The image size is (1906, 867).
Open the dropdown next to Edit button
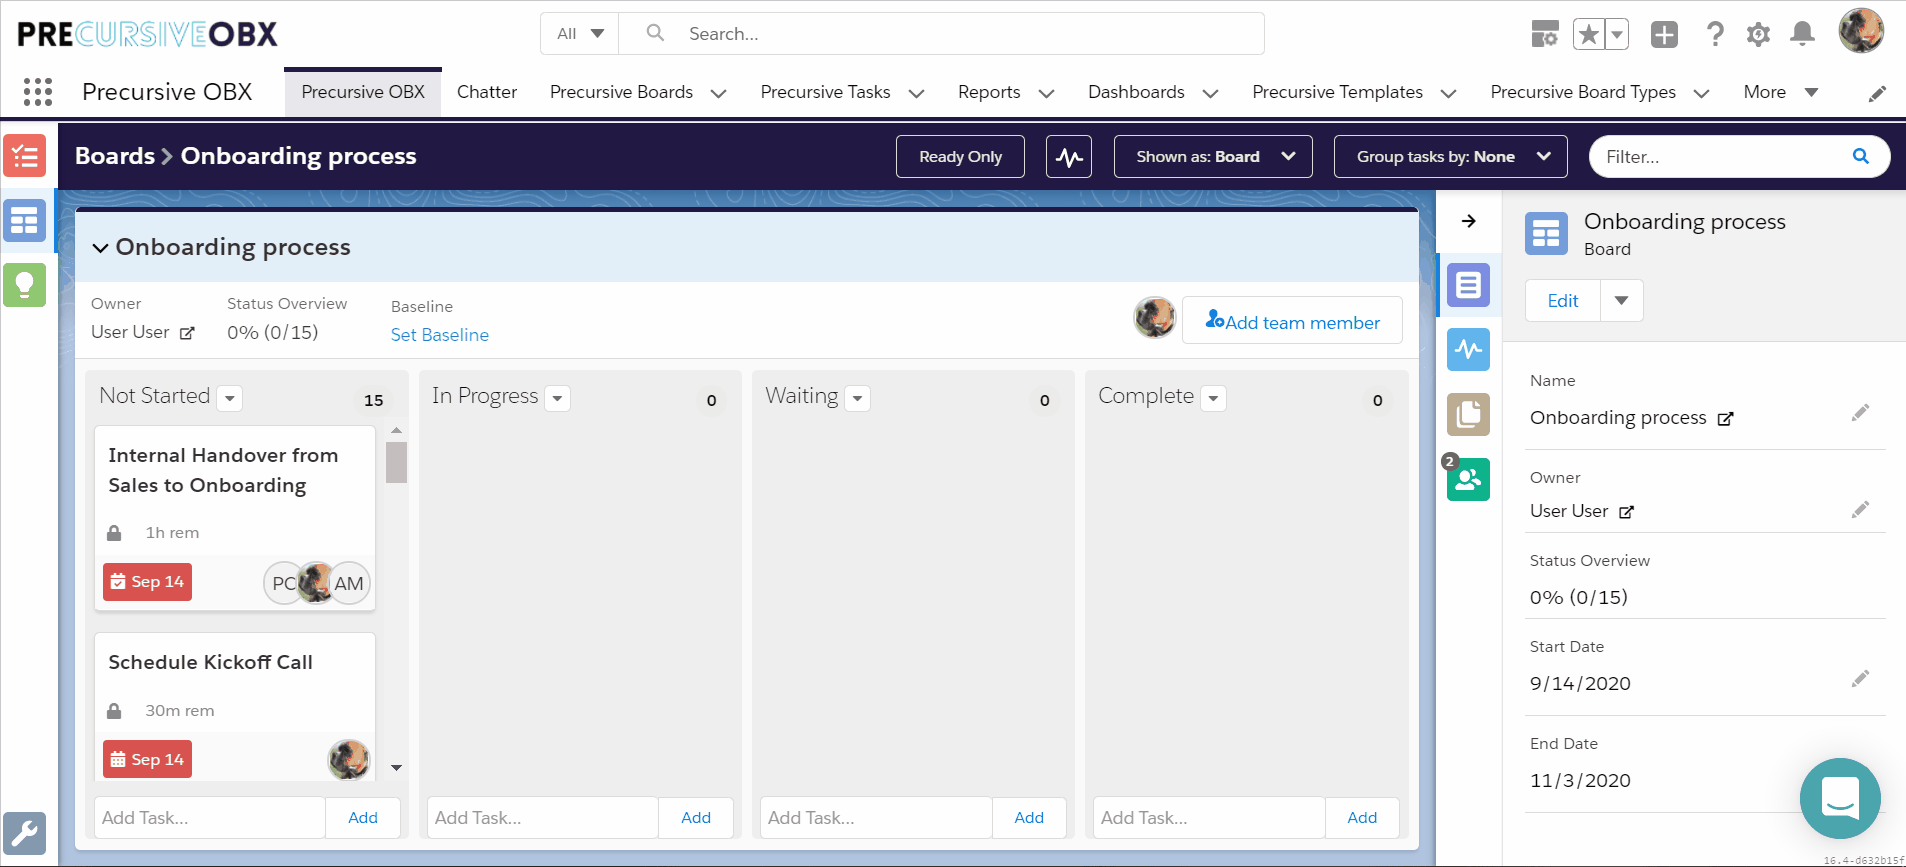click(x=1622, y=300)
